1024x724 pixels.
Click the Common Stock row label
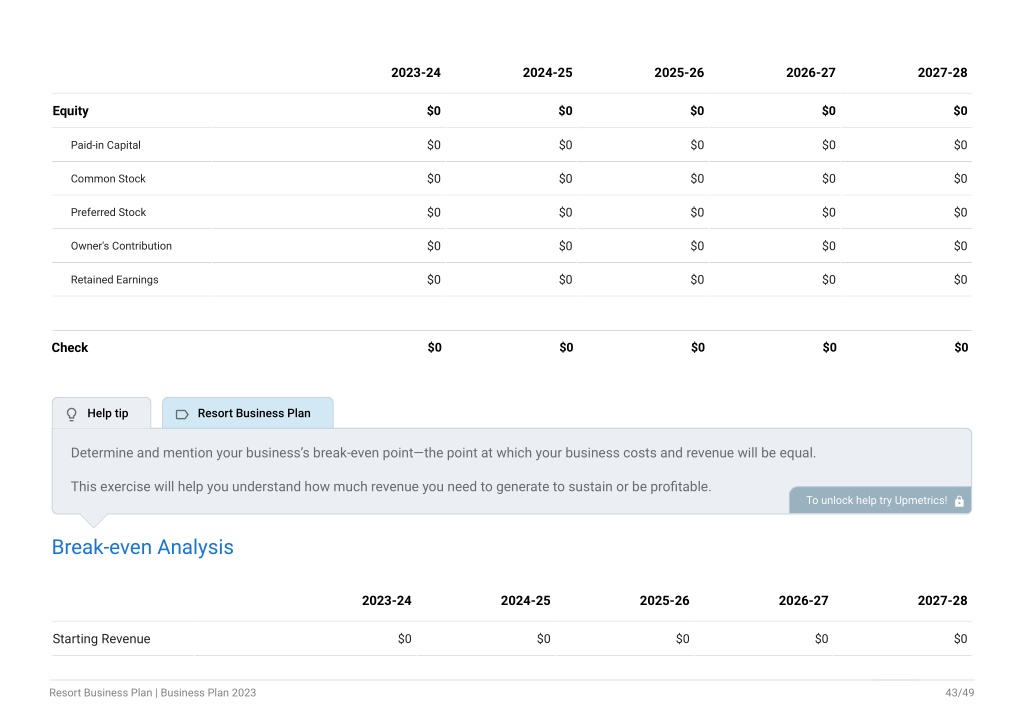108,179
